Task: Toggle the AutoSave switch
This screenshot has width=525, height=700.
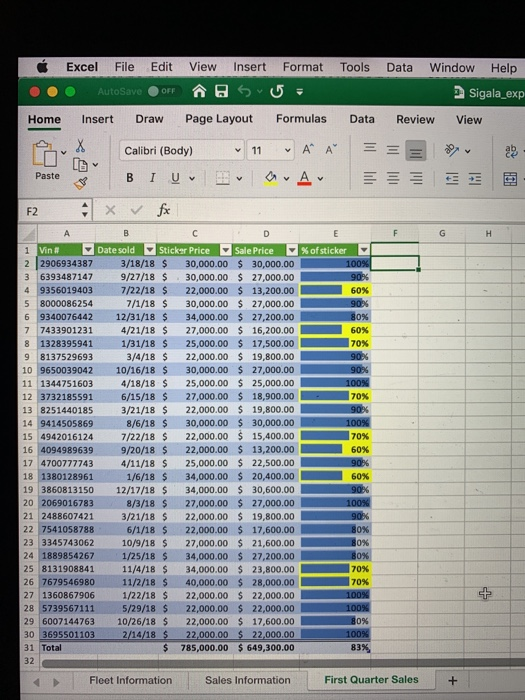Action: pos(163,91)
